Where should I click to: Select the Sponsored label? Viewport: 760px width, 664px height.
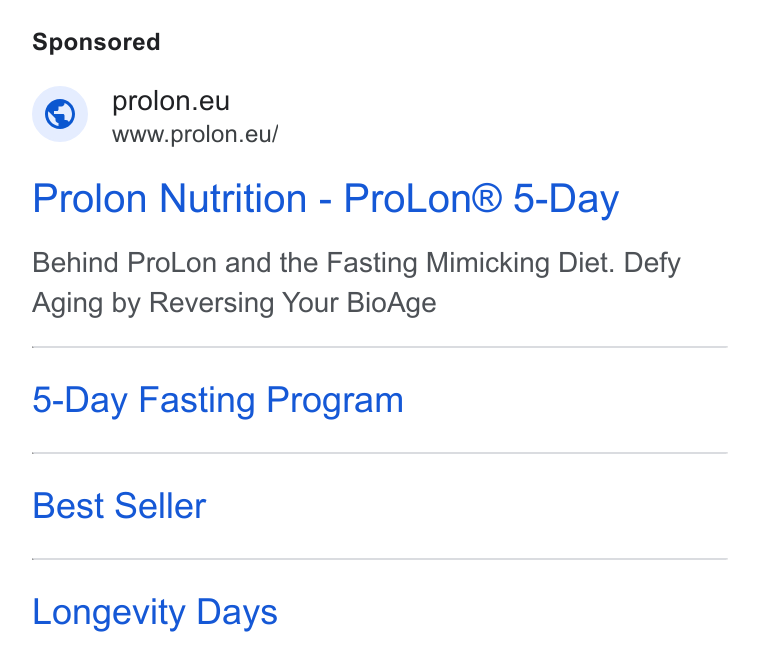(96, 42)
